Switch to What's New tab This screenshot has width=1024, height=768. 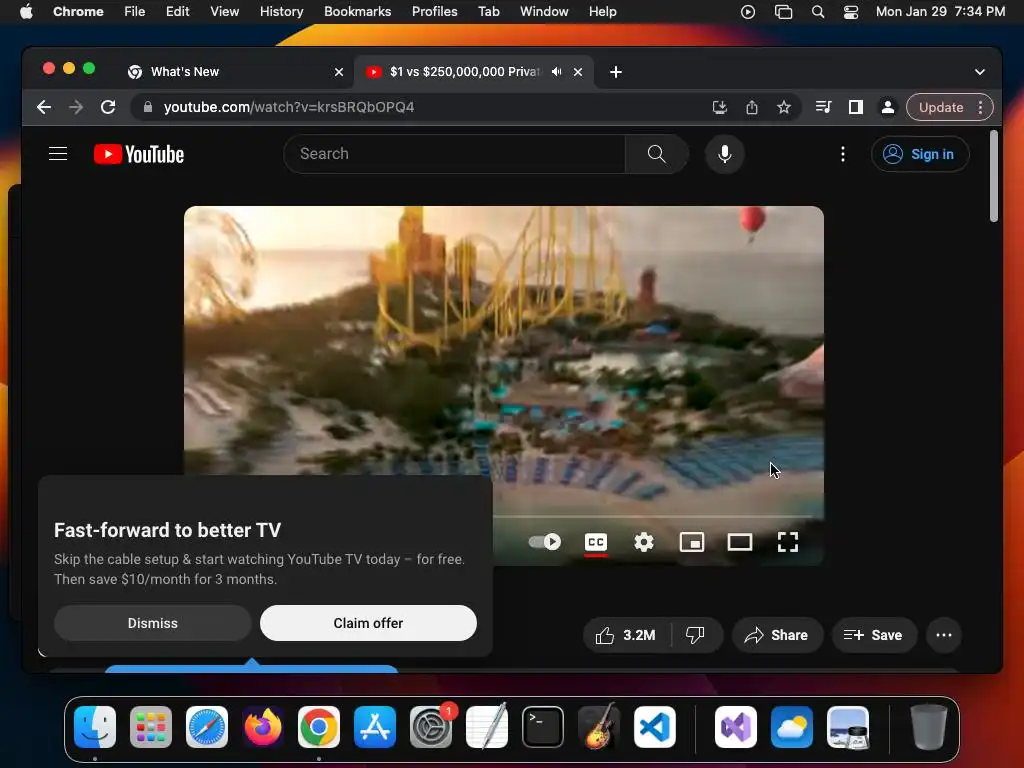point(236,72)
